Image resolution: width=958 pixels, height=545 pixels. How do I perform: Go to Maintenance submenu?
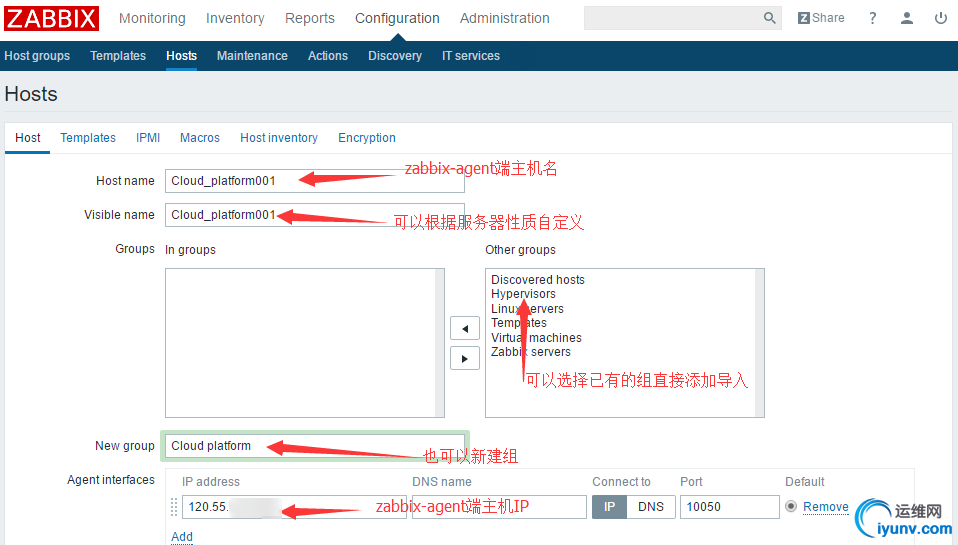click(x=252, y=56)
